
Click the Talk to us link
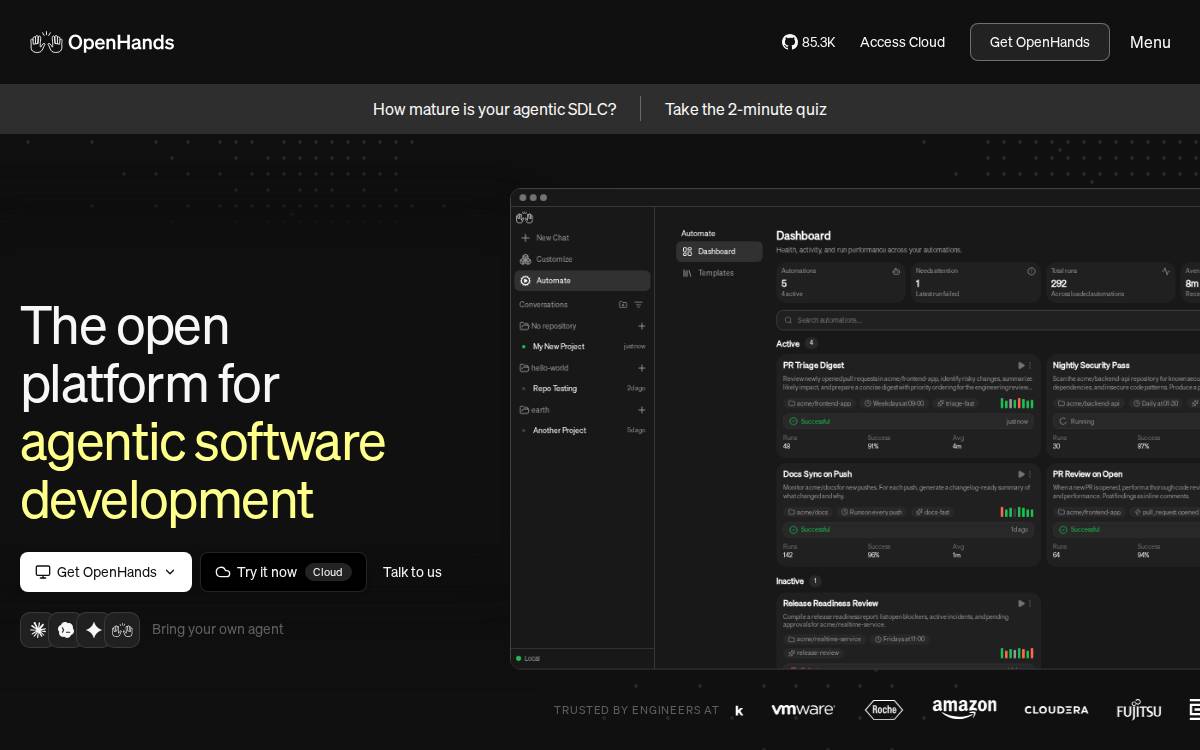pyautogui.click(x=412, y=572)
